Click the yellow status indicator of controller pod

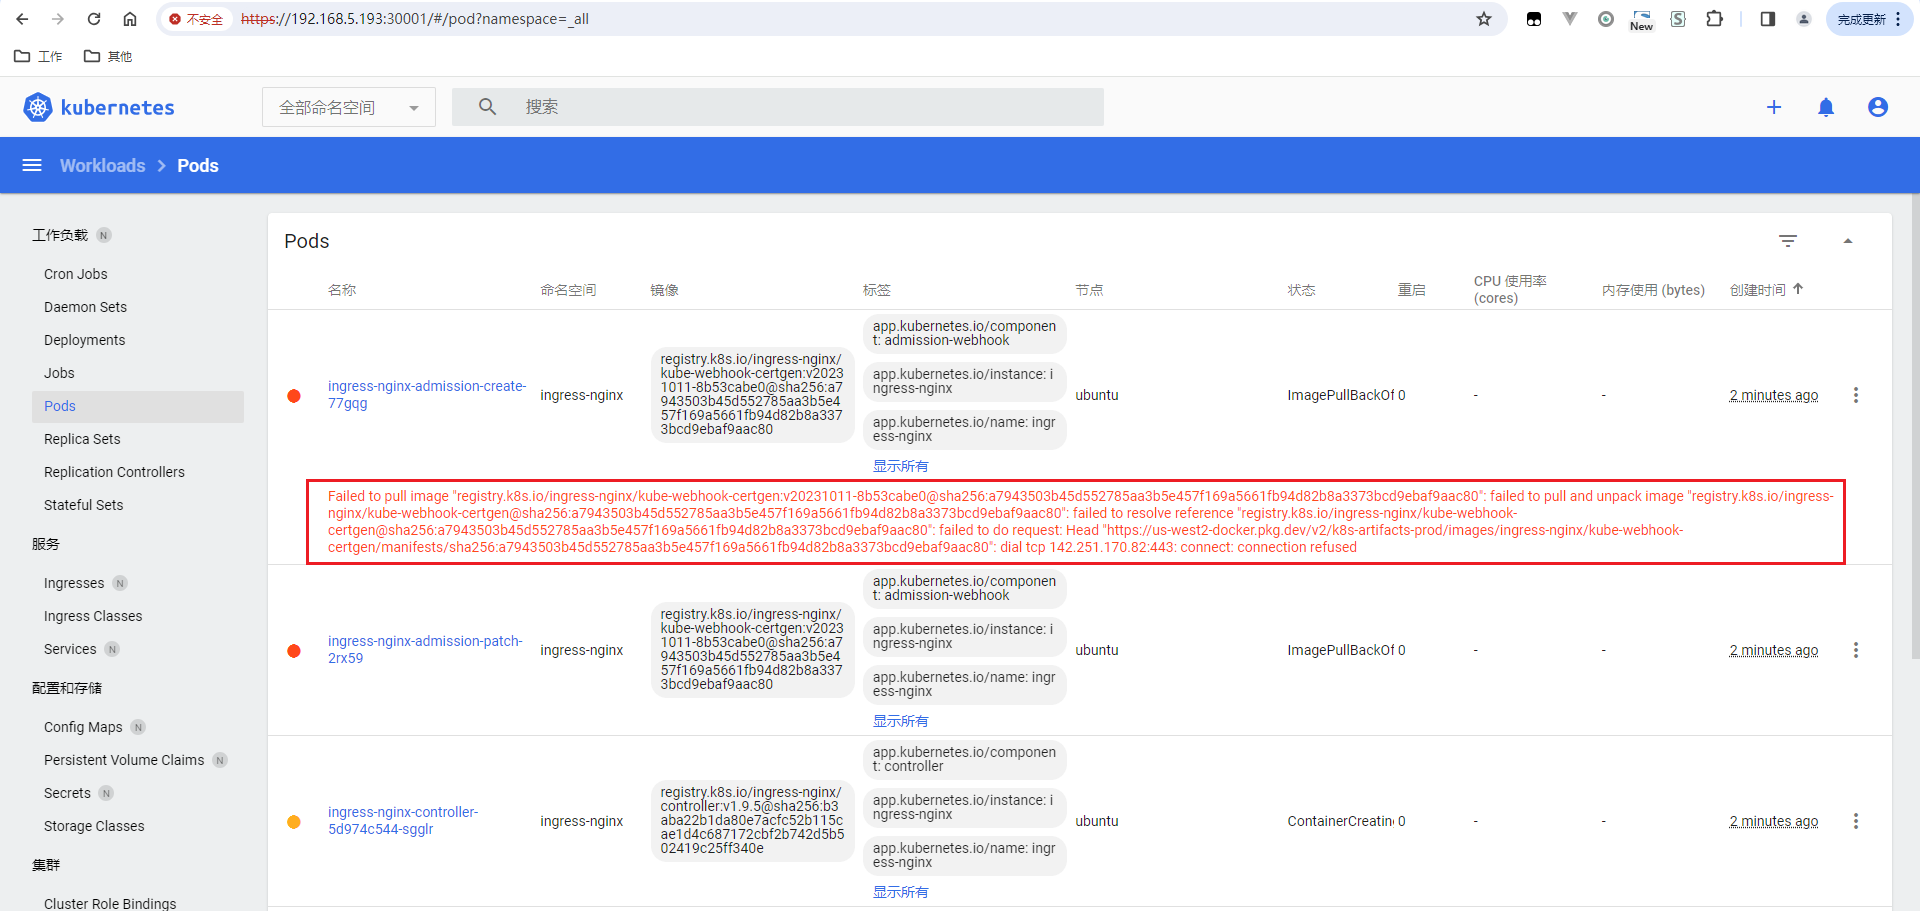click(x=294, y=821)
